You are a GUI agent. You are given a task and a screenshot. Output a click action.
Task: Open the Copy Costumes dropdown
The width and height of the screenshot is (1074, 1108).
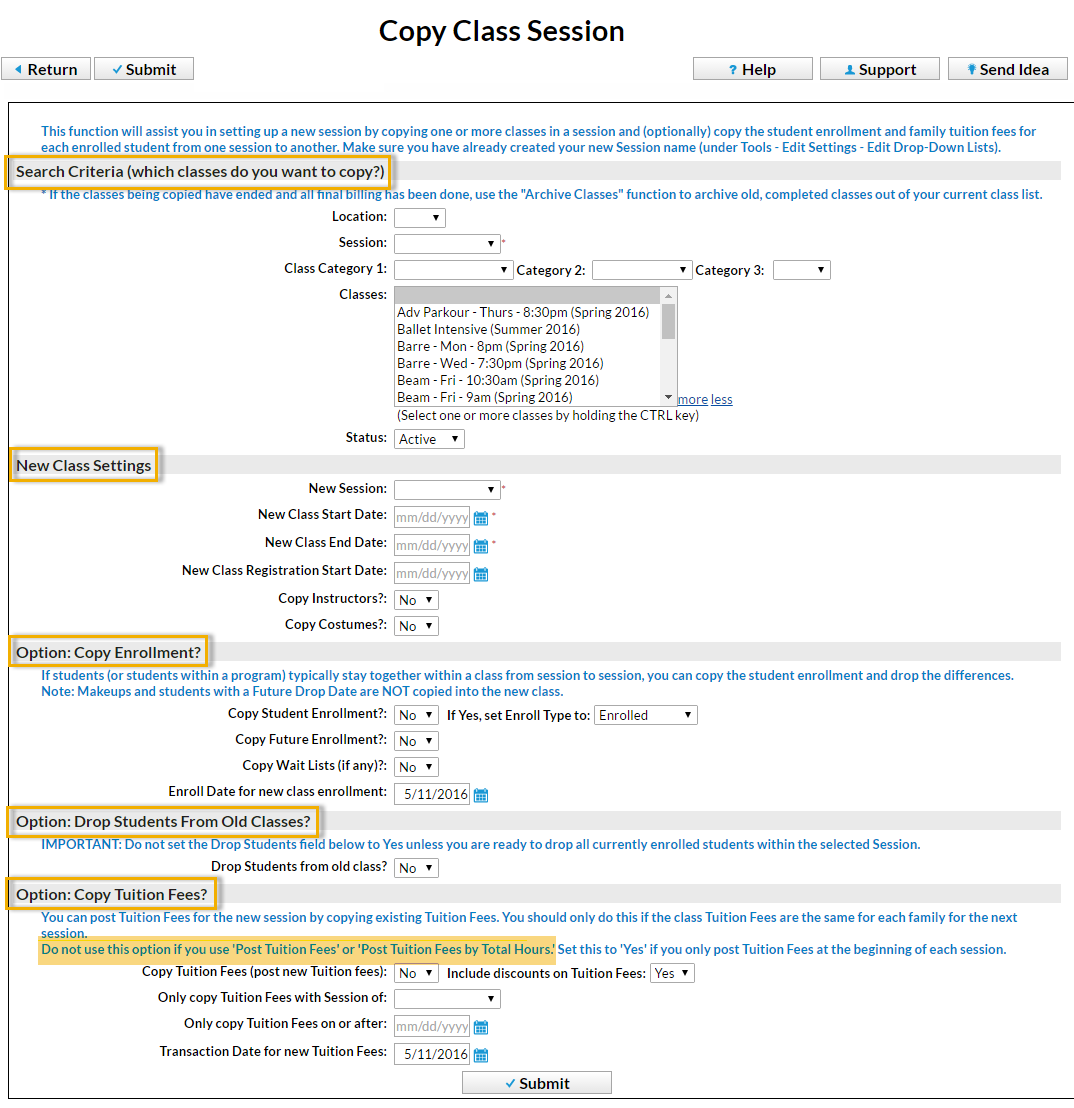point(416,626)
